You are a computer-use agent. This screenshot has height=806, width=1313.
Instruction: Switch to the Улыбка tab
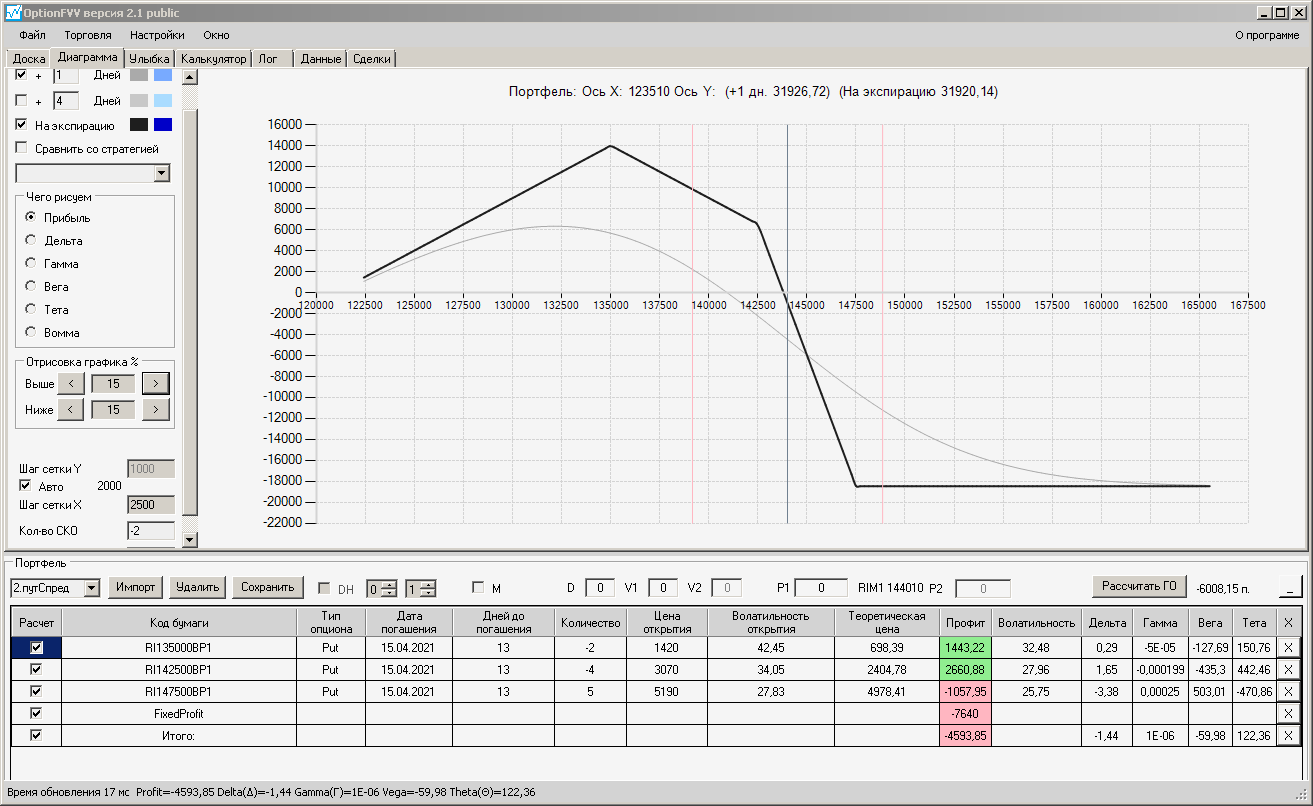click(150, 59)
